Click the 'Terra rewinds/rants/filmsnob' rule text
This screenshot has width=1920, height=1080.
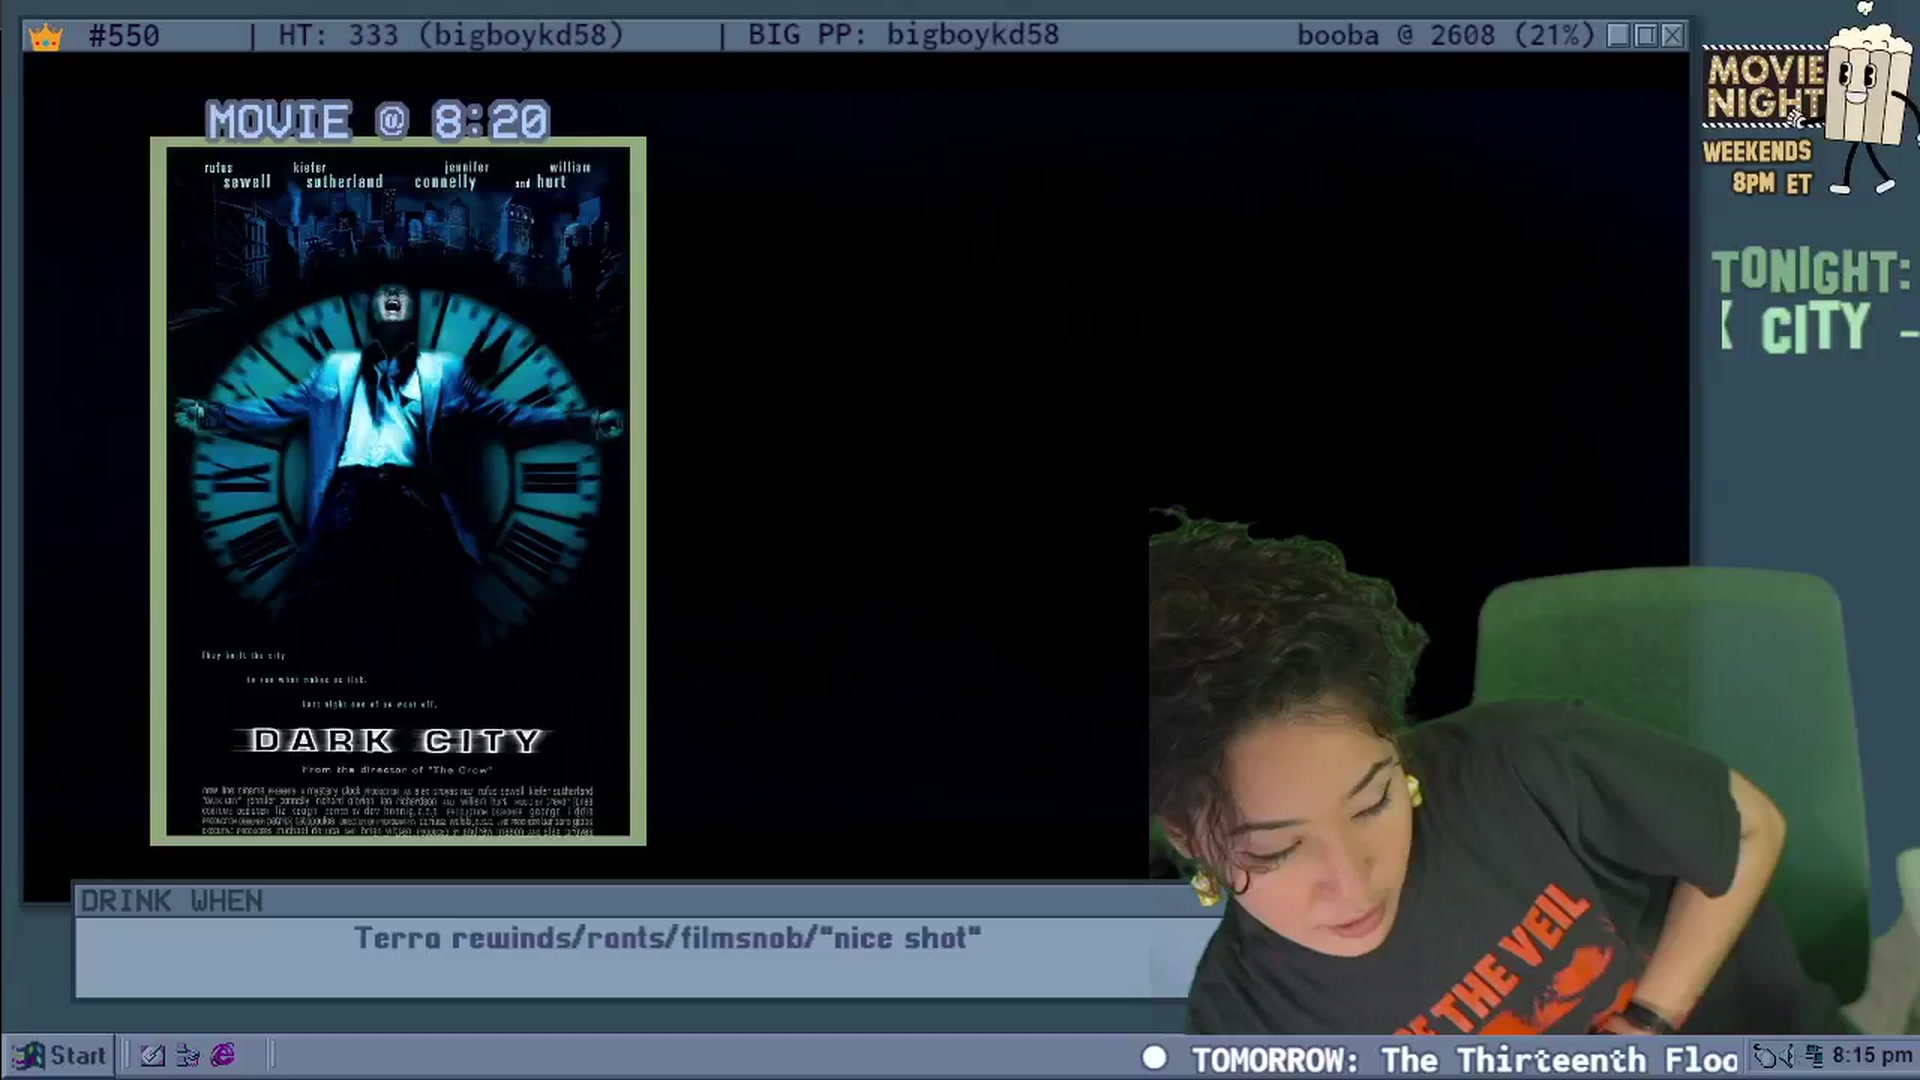[x=668, y=938]
